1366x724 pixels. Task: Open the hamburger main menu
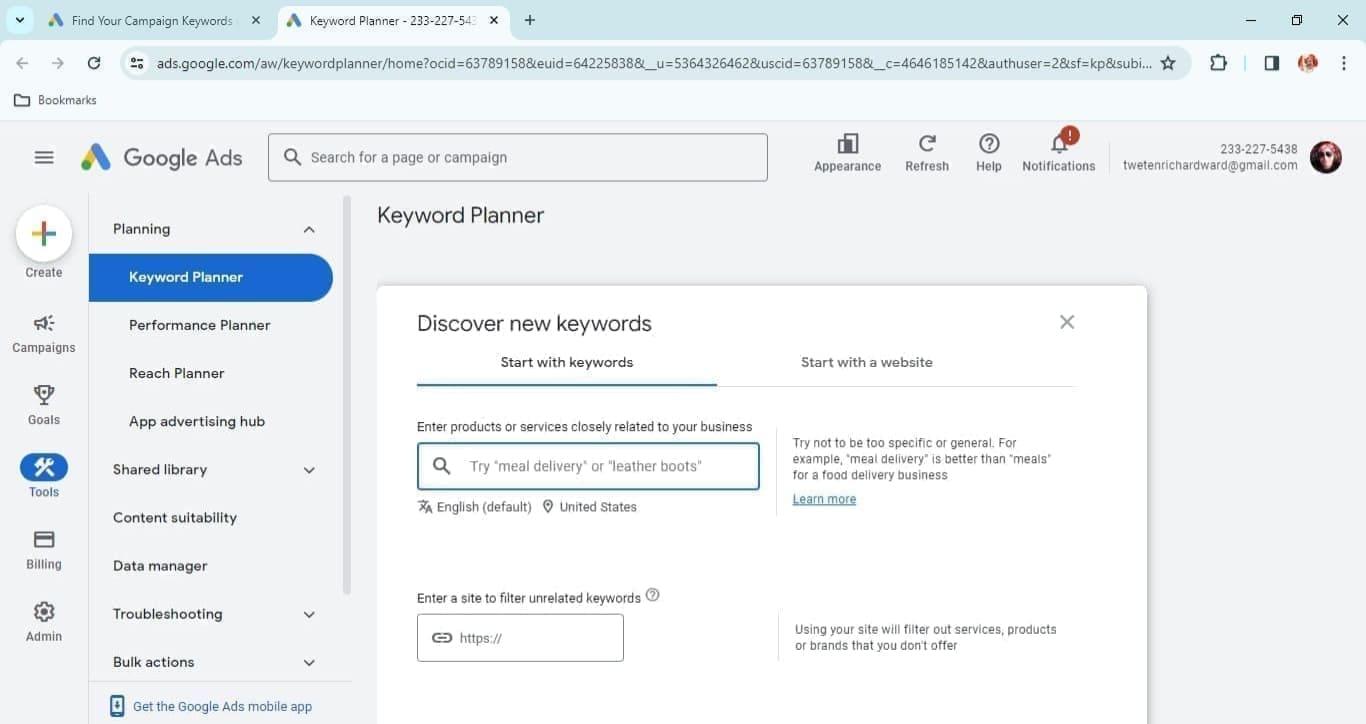(x=44, y=158)
